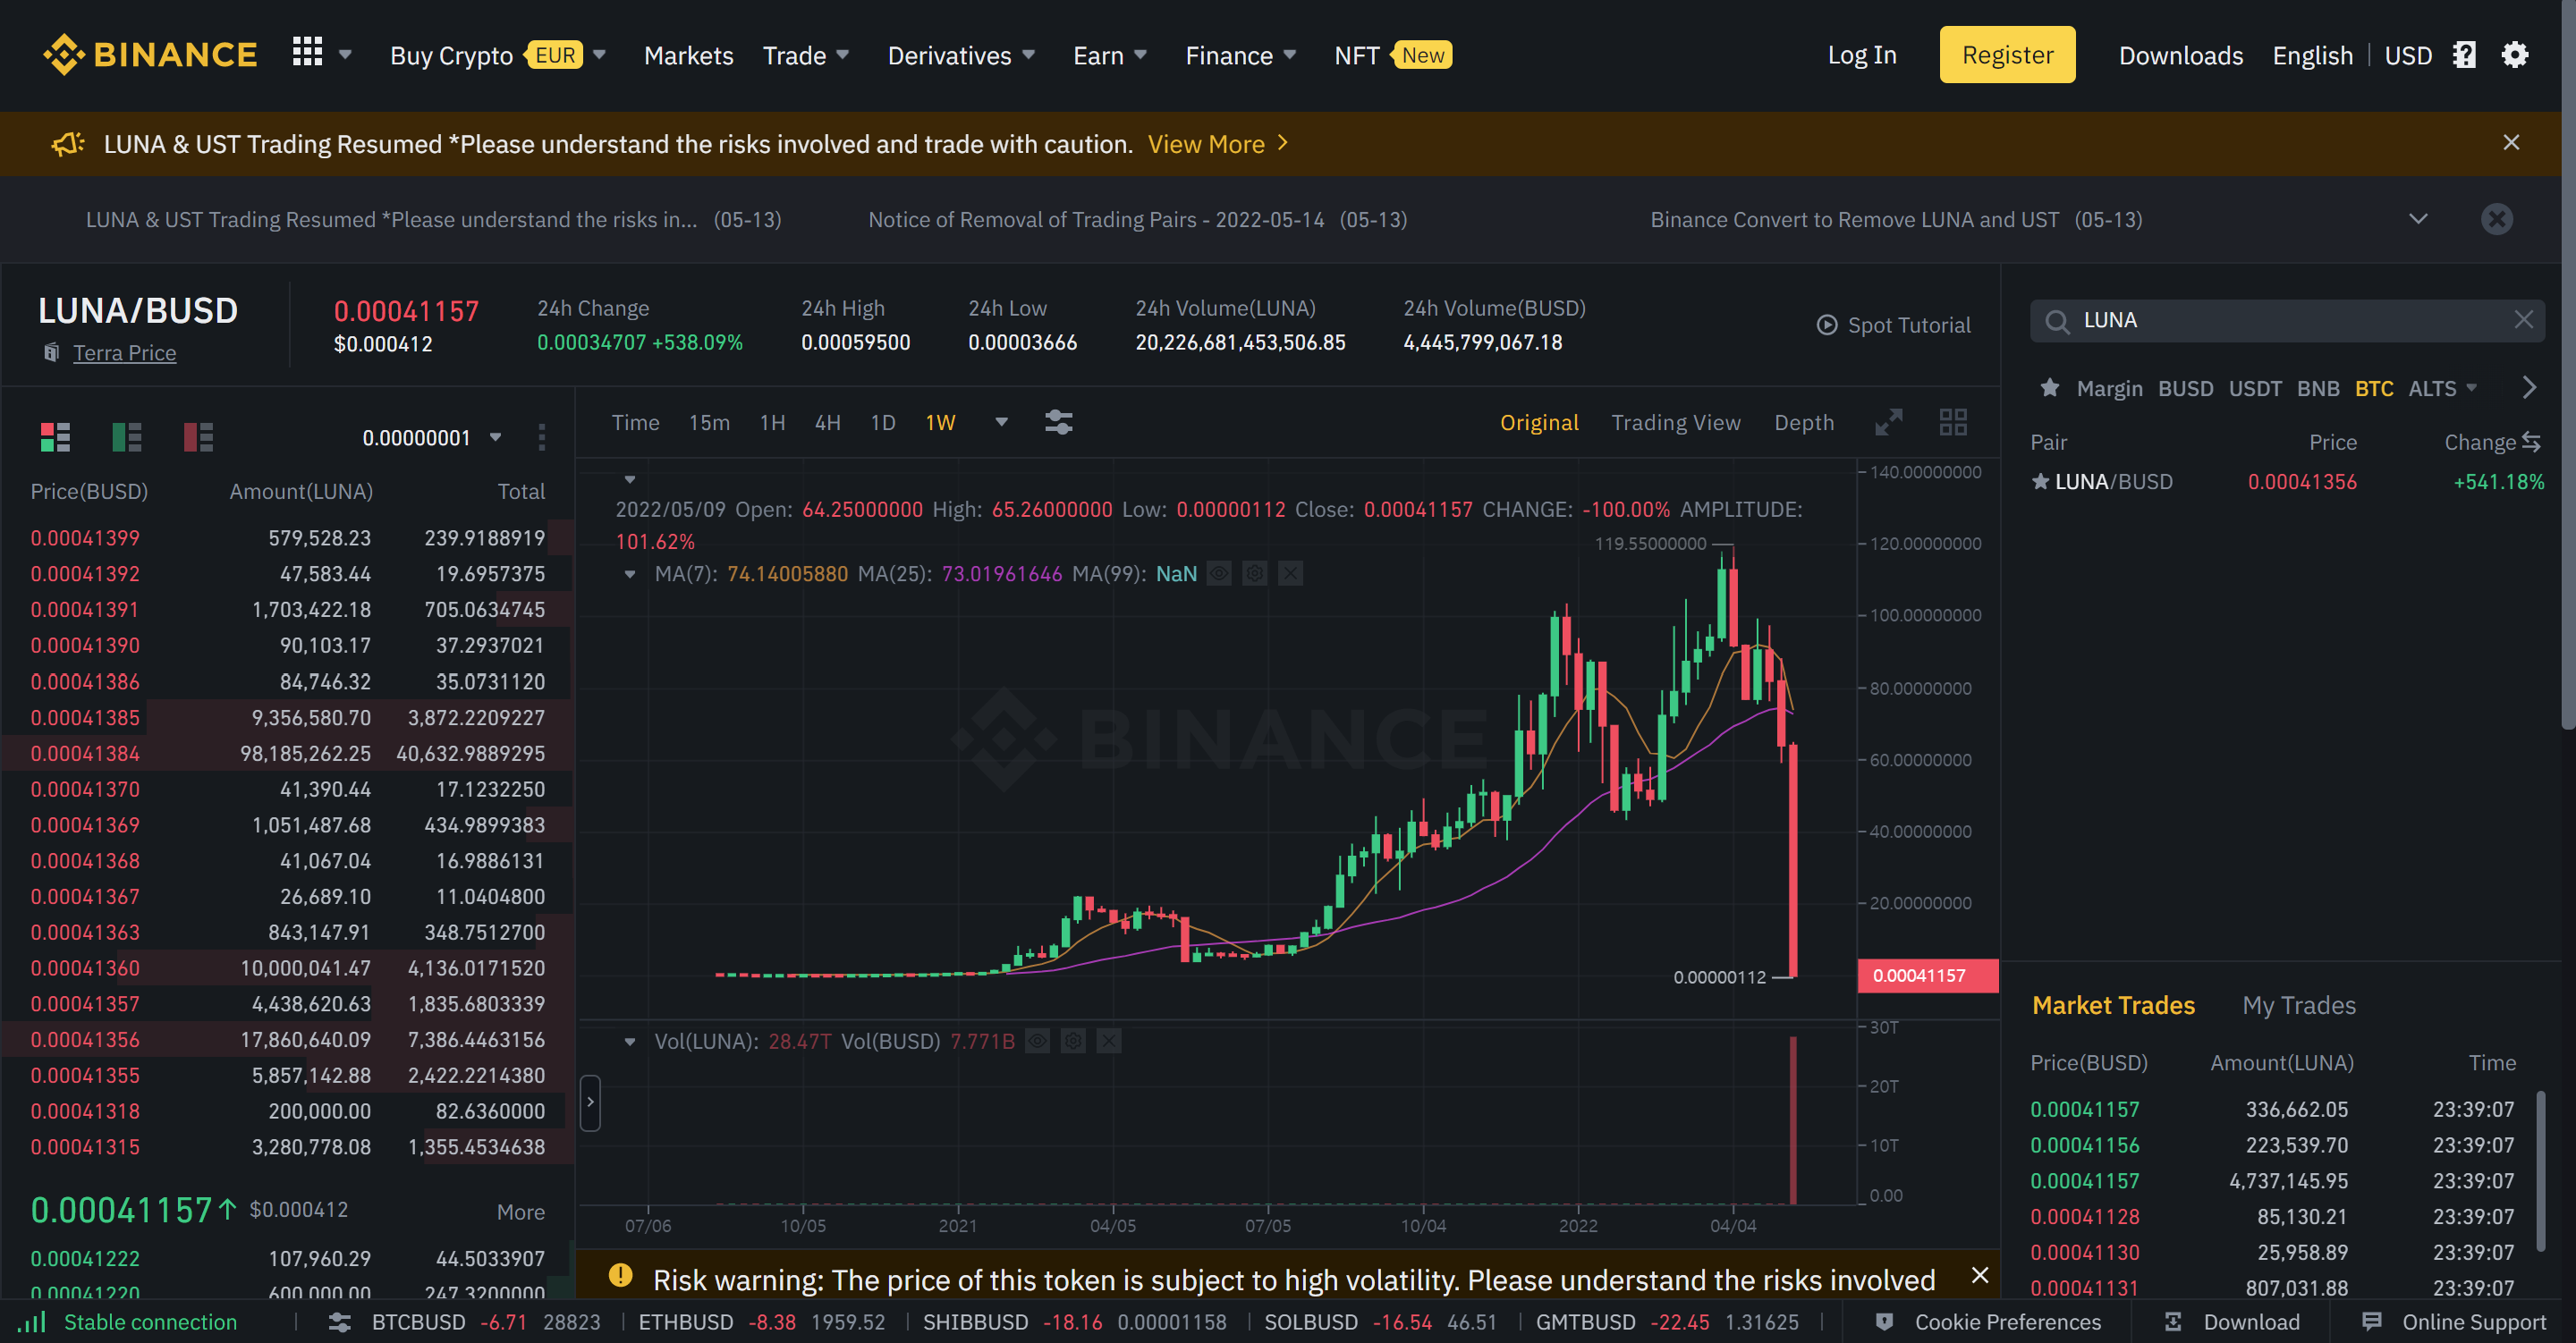The height and width of the screenshot is (1343, 2576).
Task: Remove MA indicator with X
Action: tap(1291, 574)
